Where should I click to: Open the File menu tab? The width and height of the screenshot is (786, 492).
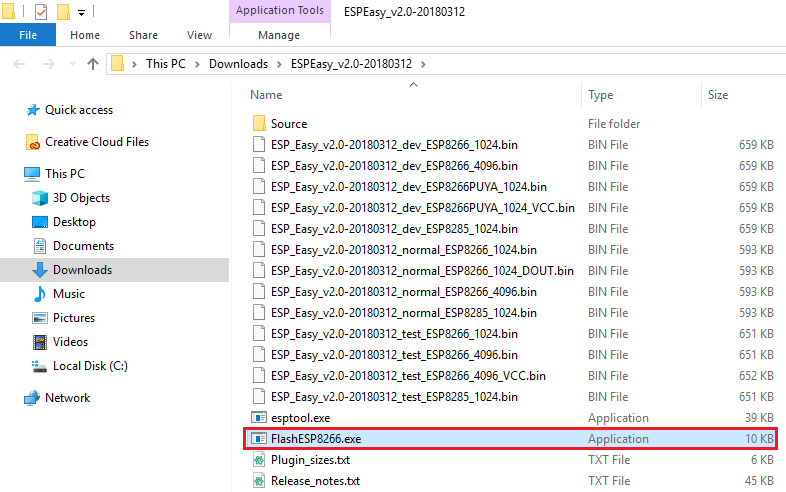pyautogui.click(x=28, y=35)
